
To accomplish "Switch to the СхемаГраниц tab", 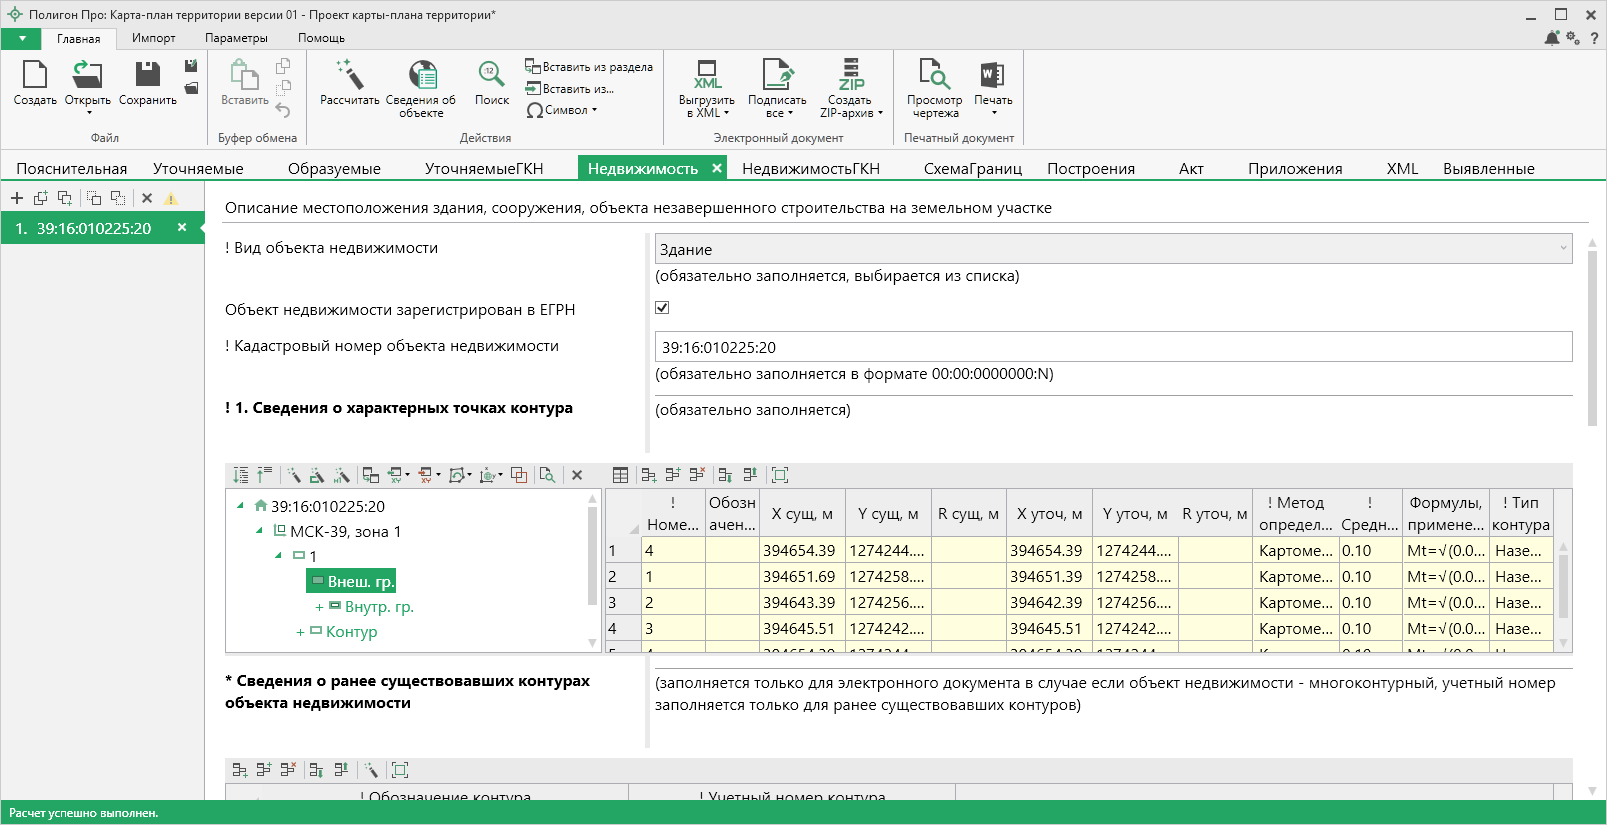I will pos(972,168).
